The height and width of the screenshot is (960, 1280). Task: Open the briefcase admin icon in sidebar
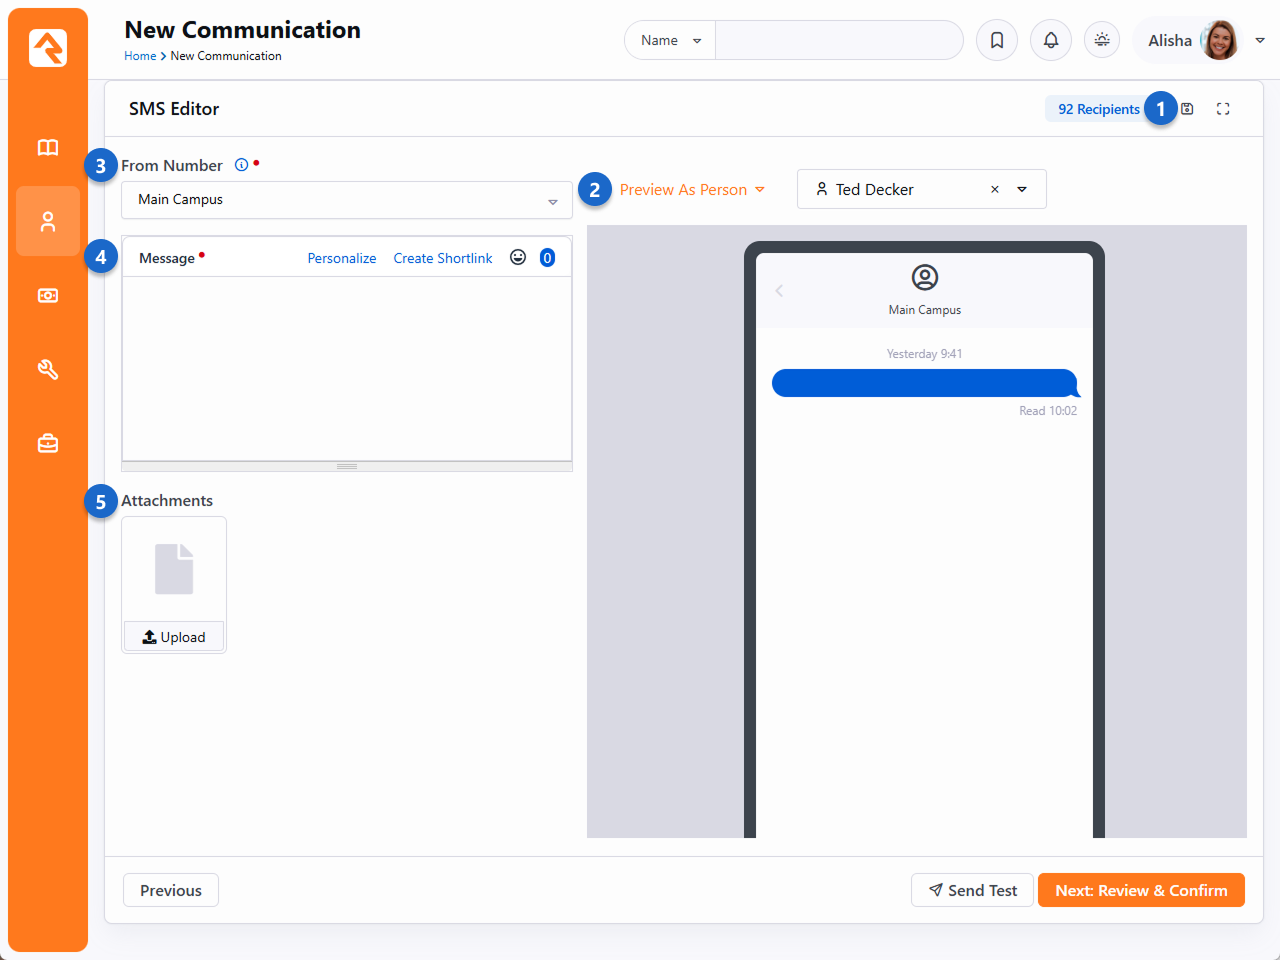click(48, 443)
